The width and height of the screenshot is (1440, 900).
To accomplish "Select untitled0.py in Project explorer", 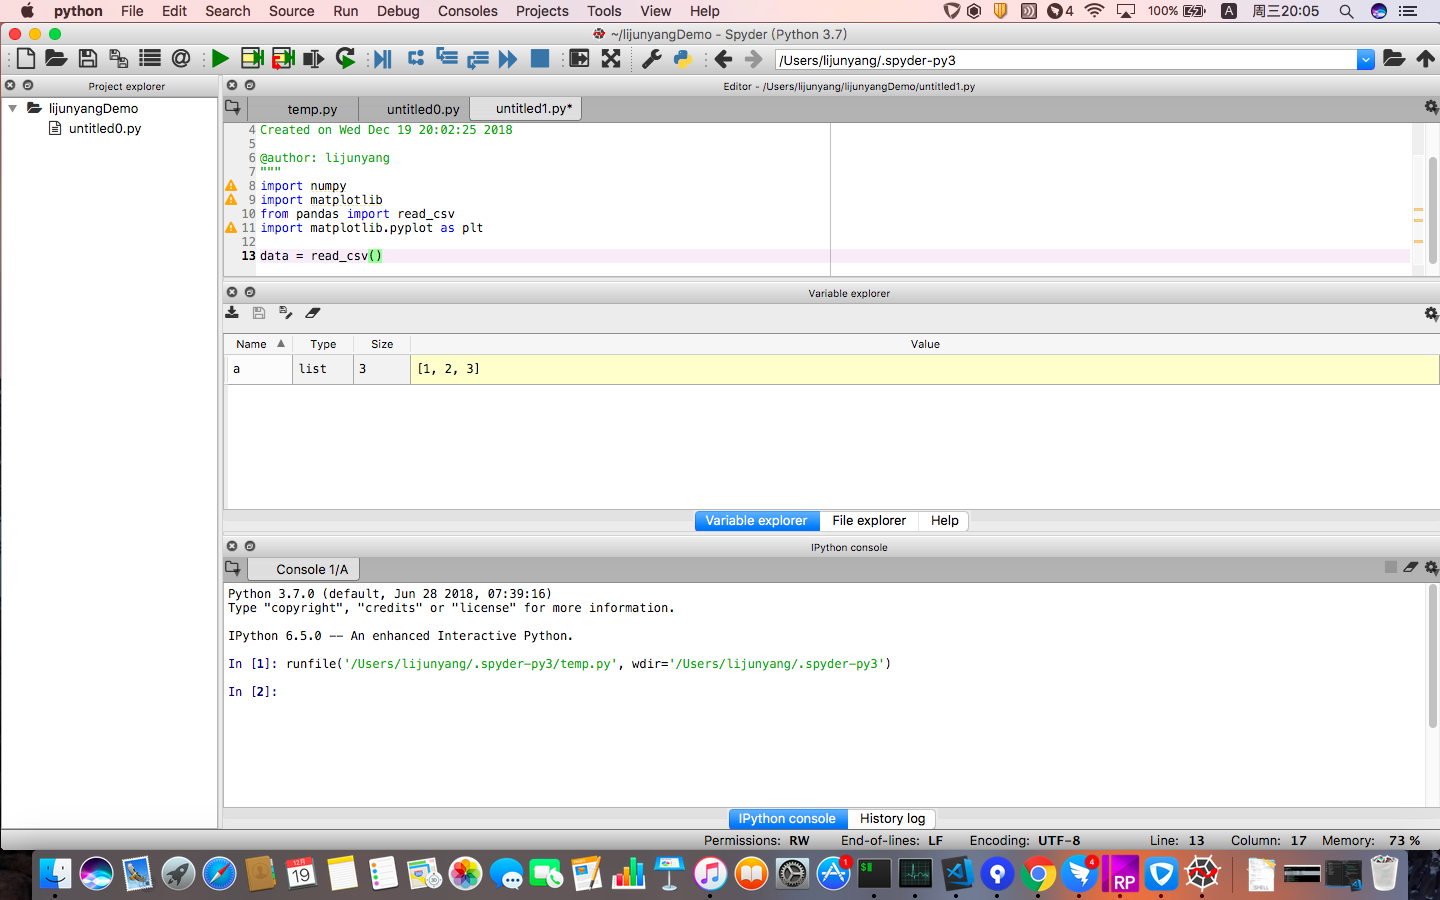I will 105,129.
